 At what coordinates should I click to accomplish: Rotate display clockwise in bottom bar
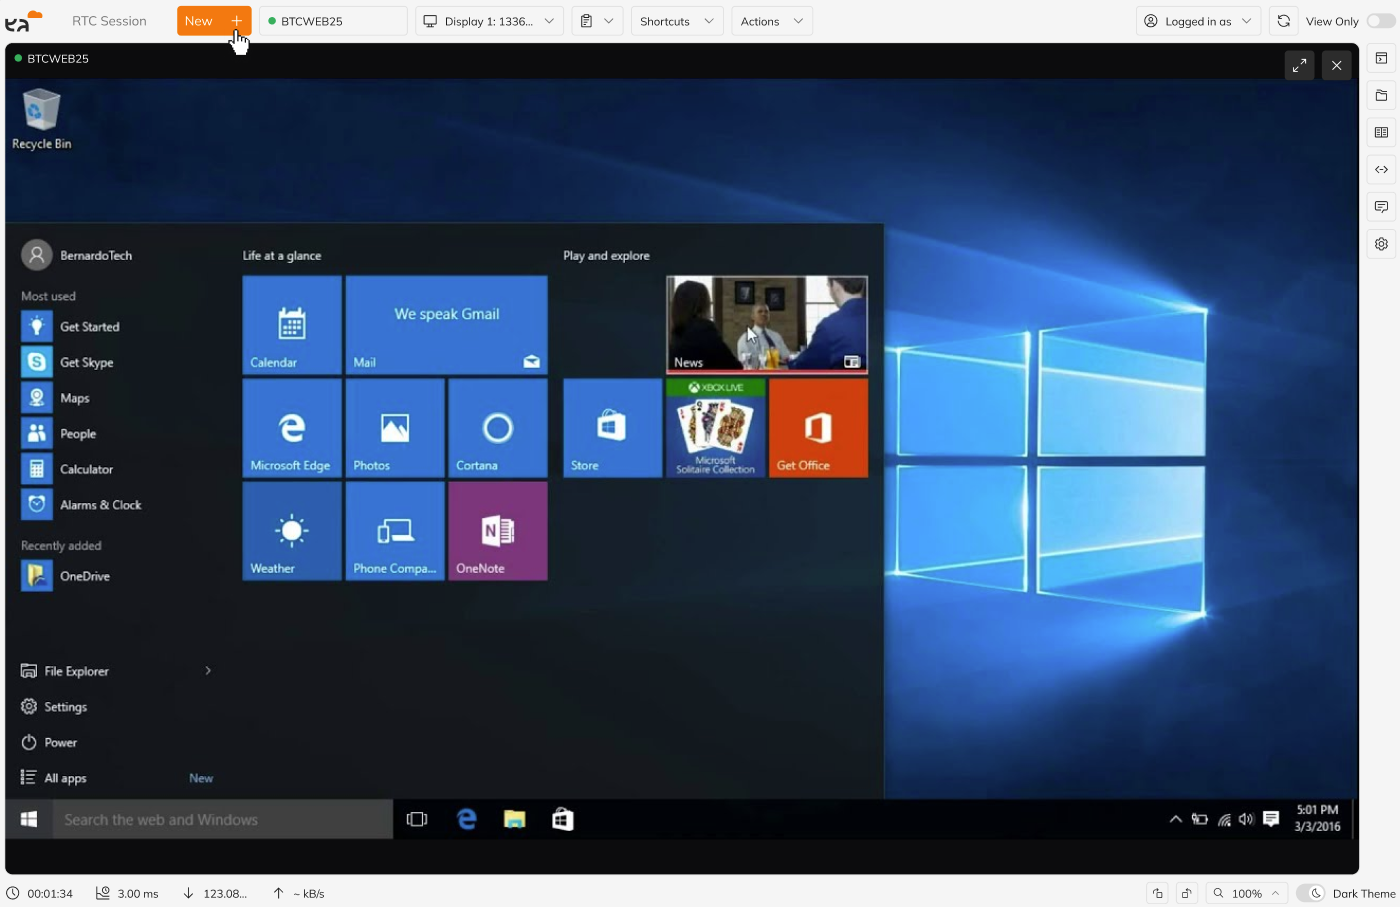[x=1186, y=893]
